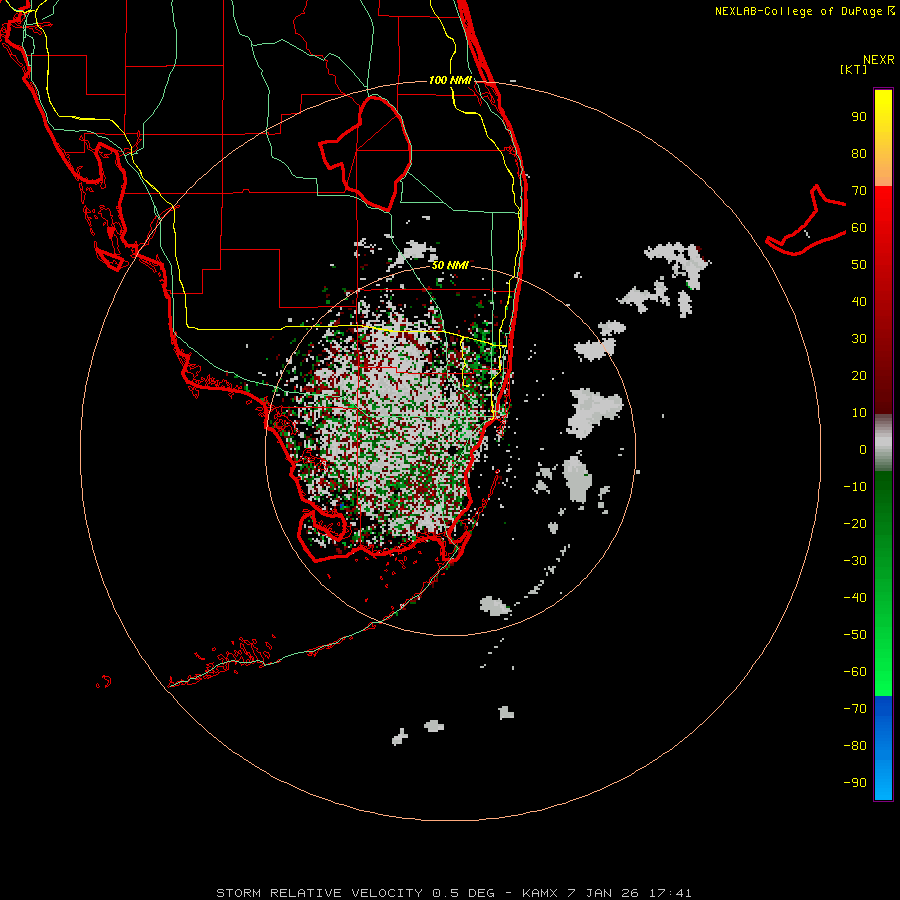This screenshot has height=900, width=900.
Task: Click the -80 value on the velocity scale
Action: coord(855,746)
